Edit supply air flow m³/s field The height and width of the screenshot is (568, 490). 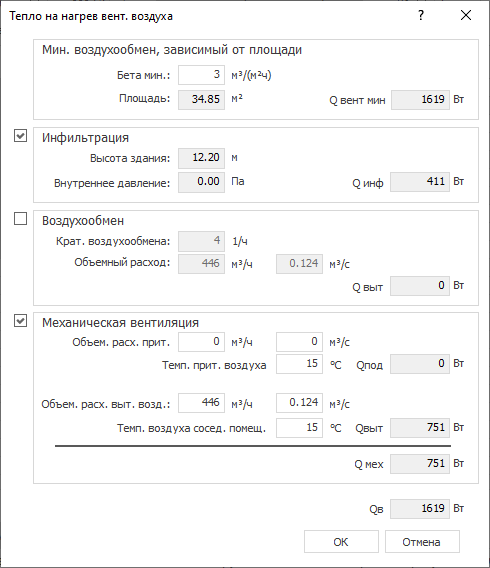pos(299,342)
